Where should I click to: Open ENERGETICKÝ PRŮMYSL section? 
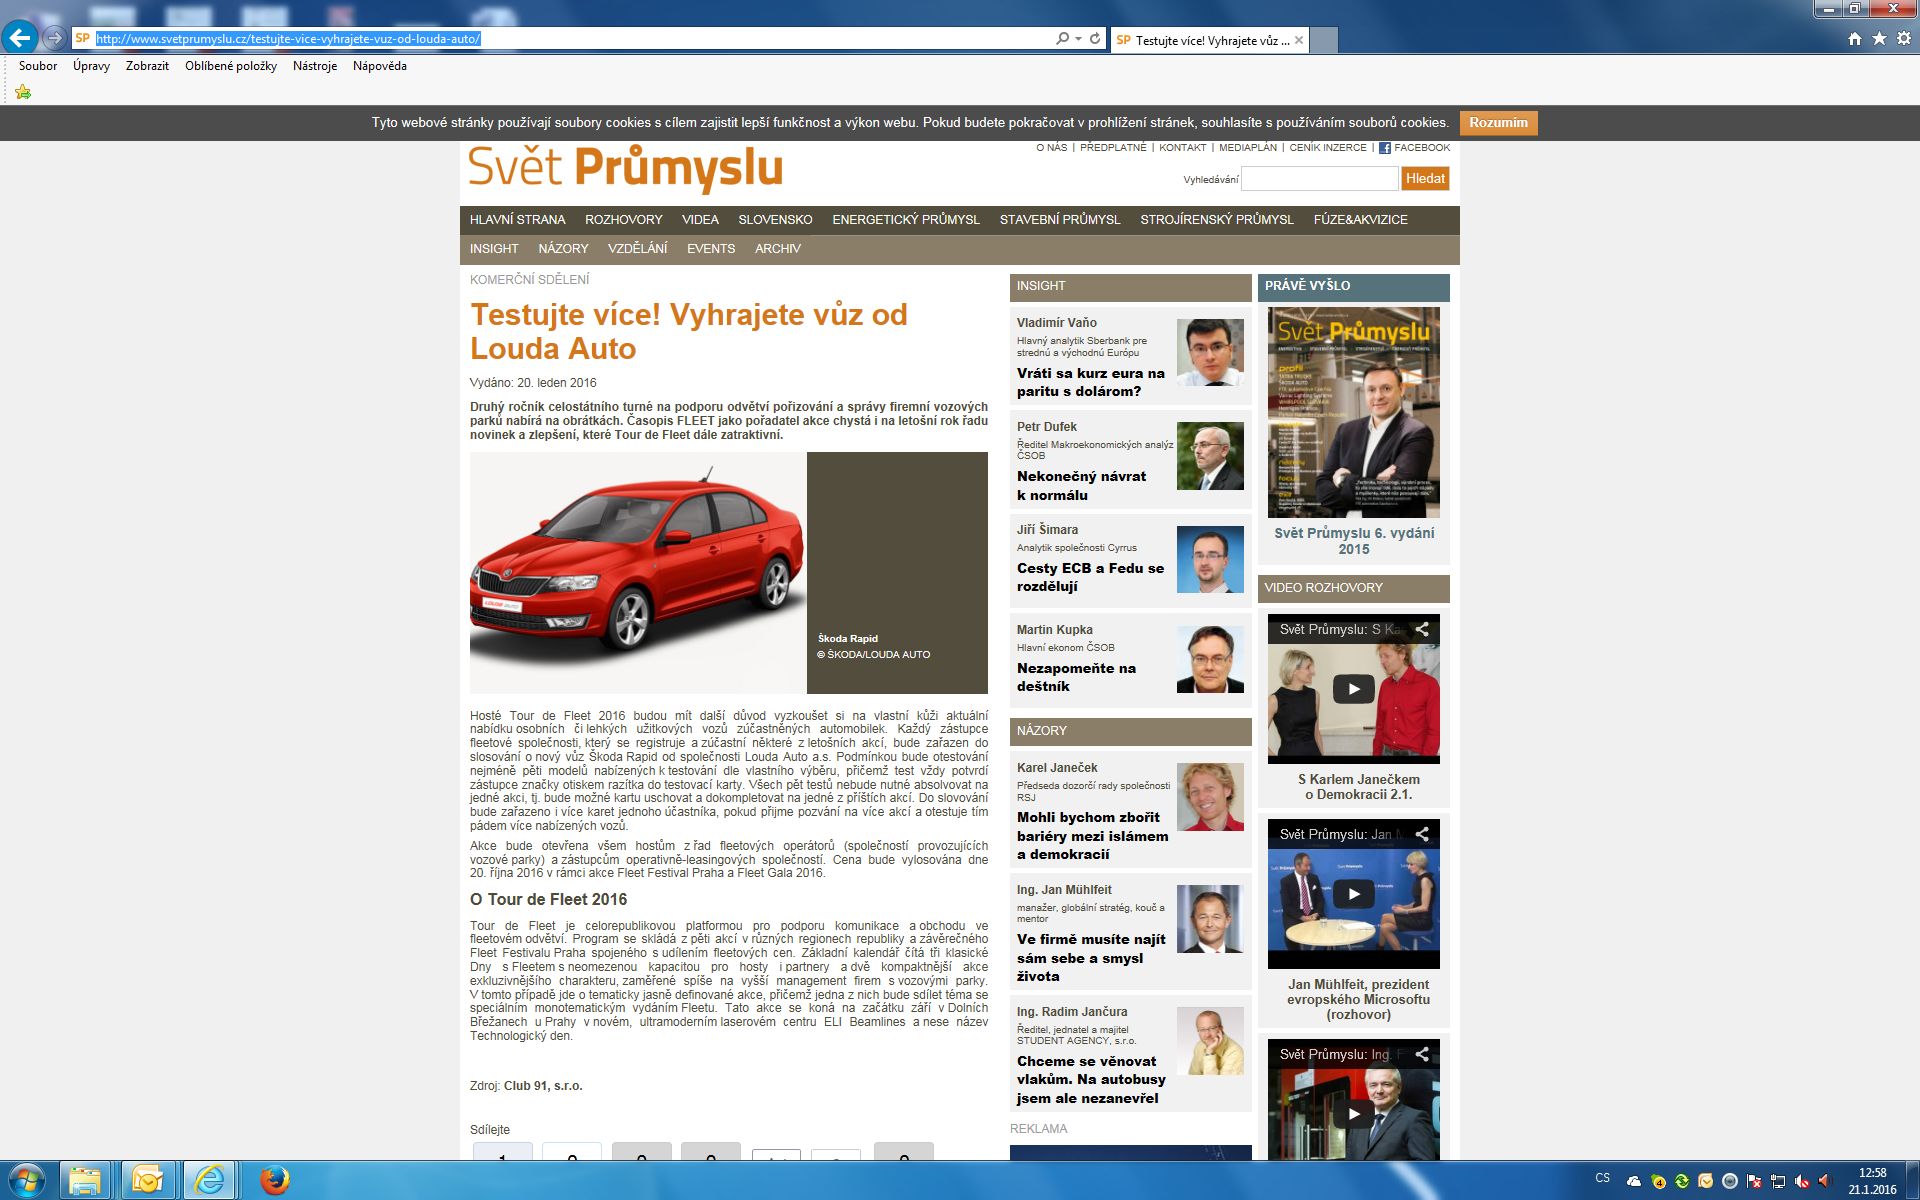click(906, 220)
